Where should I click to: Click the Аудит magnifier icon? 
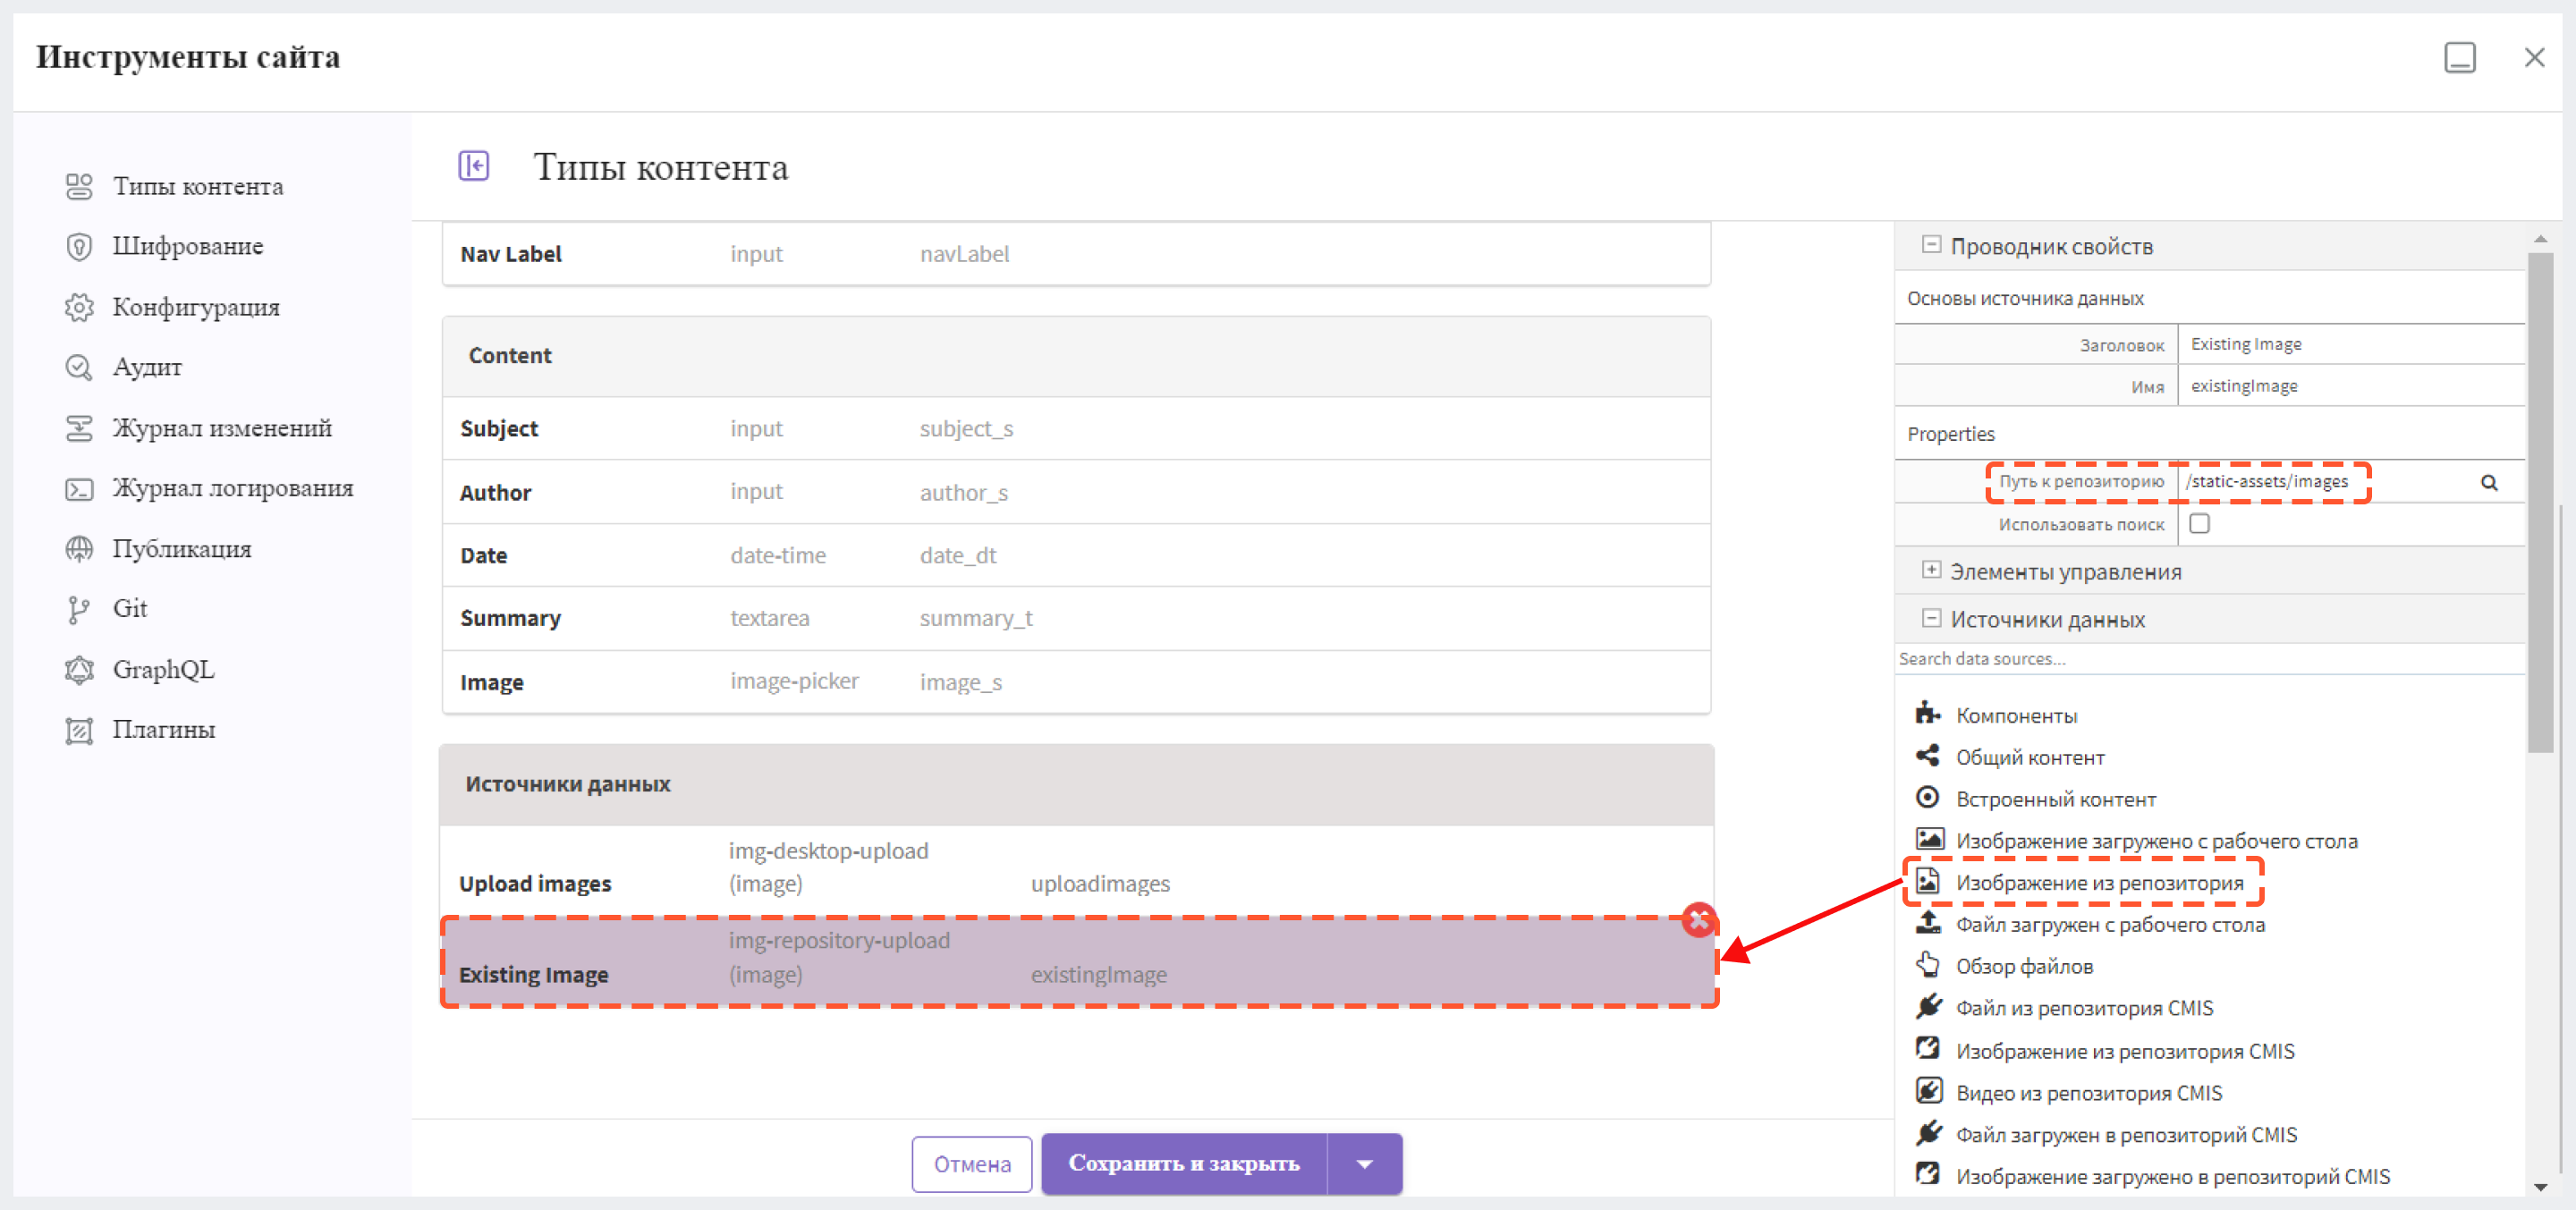(x=79, y=367)
